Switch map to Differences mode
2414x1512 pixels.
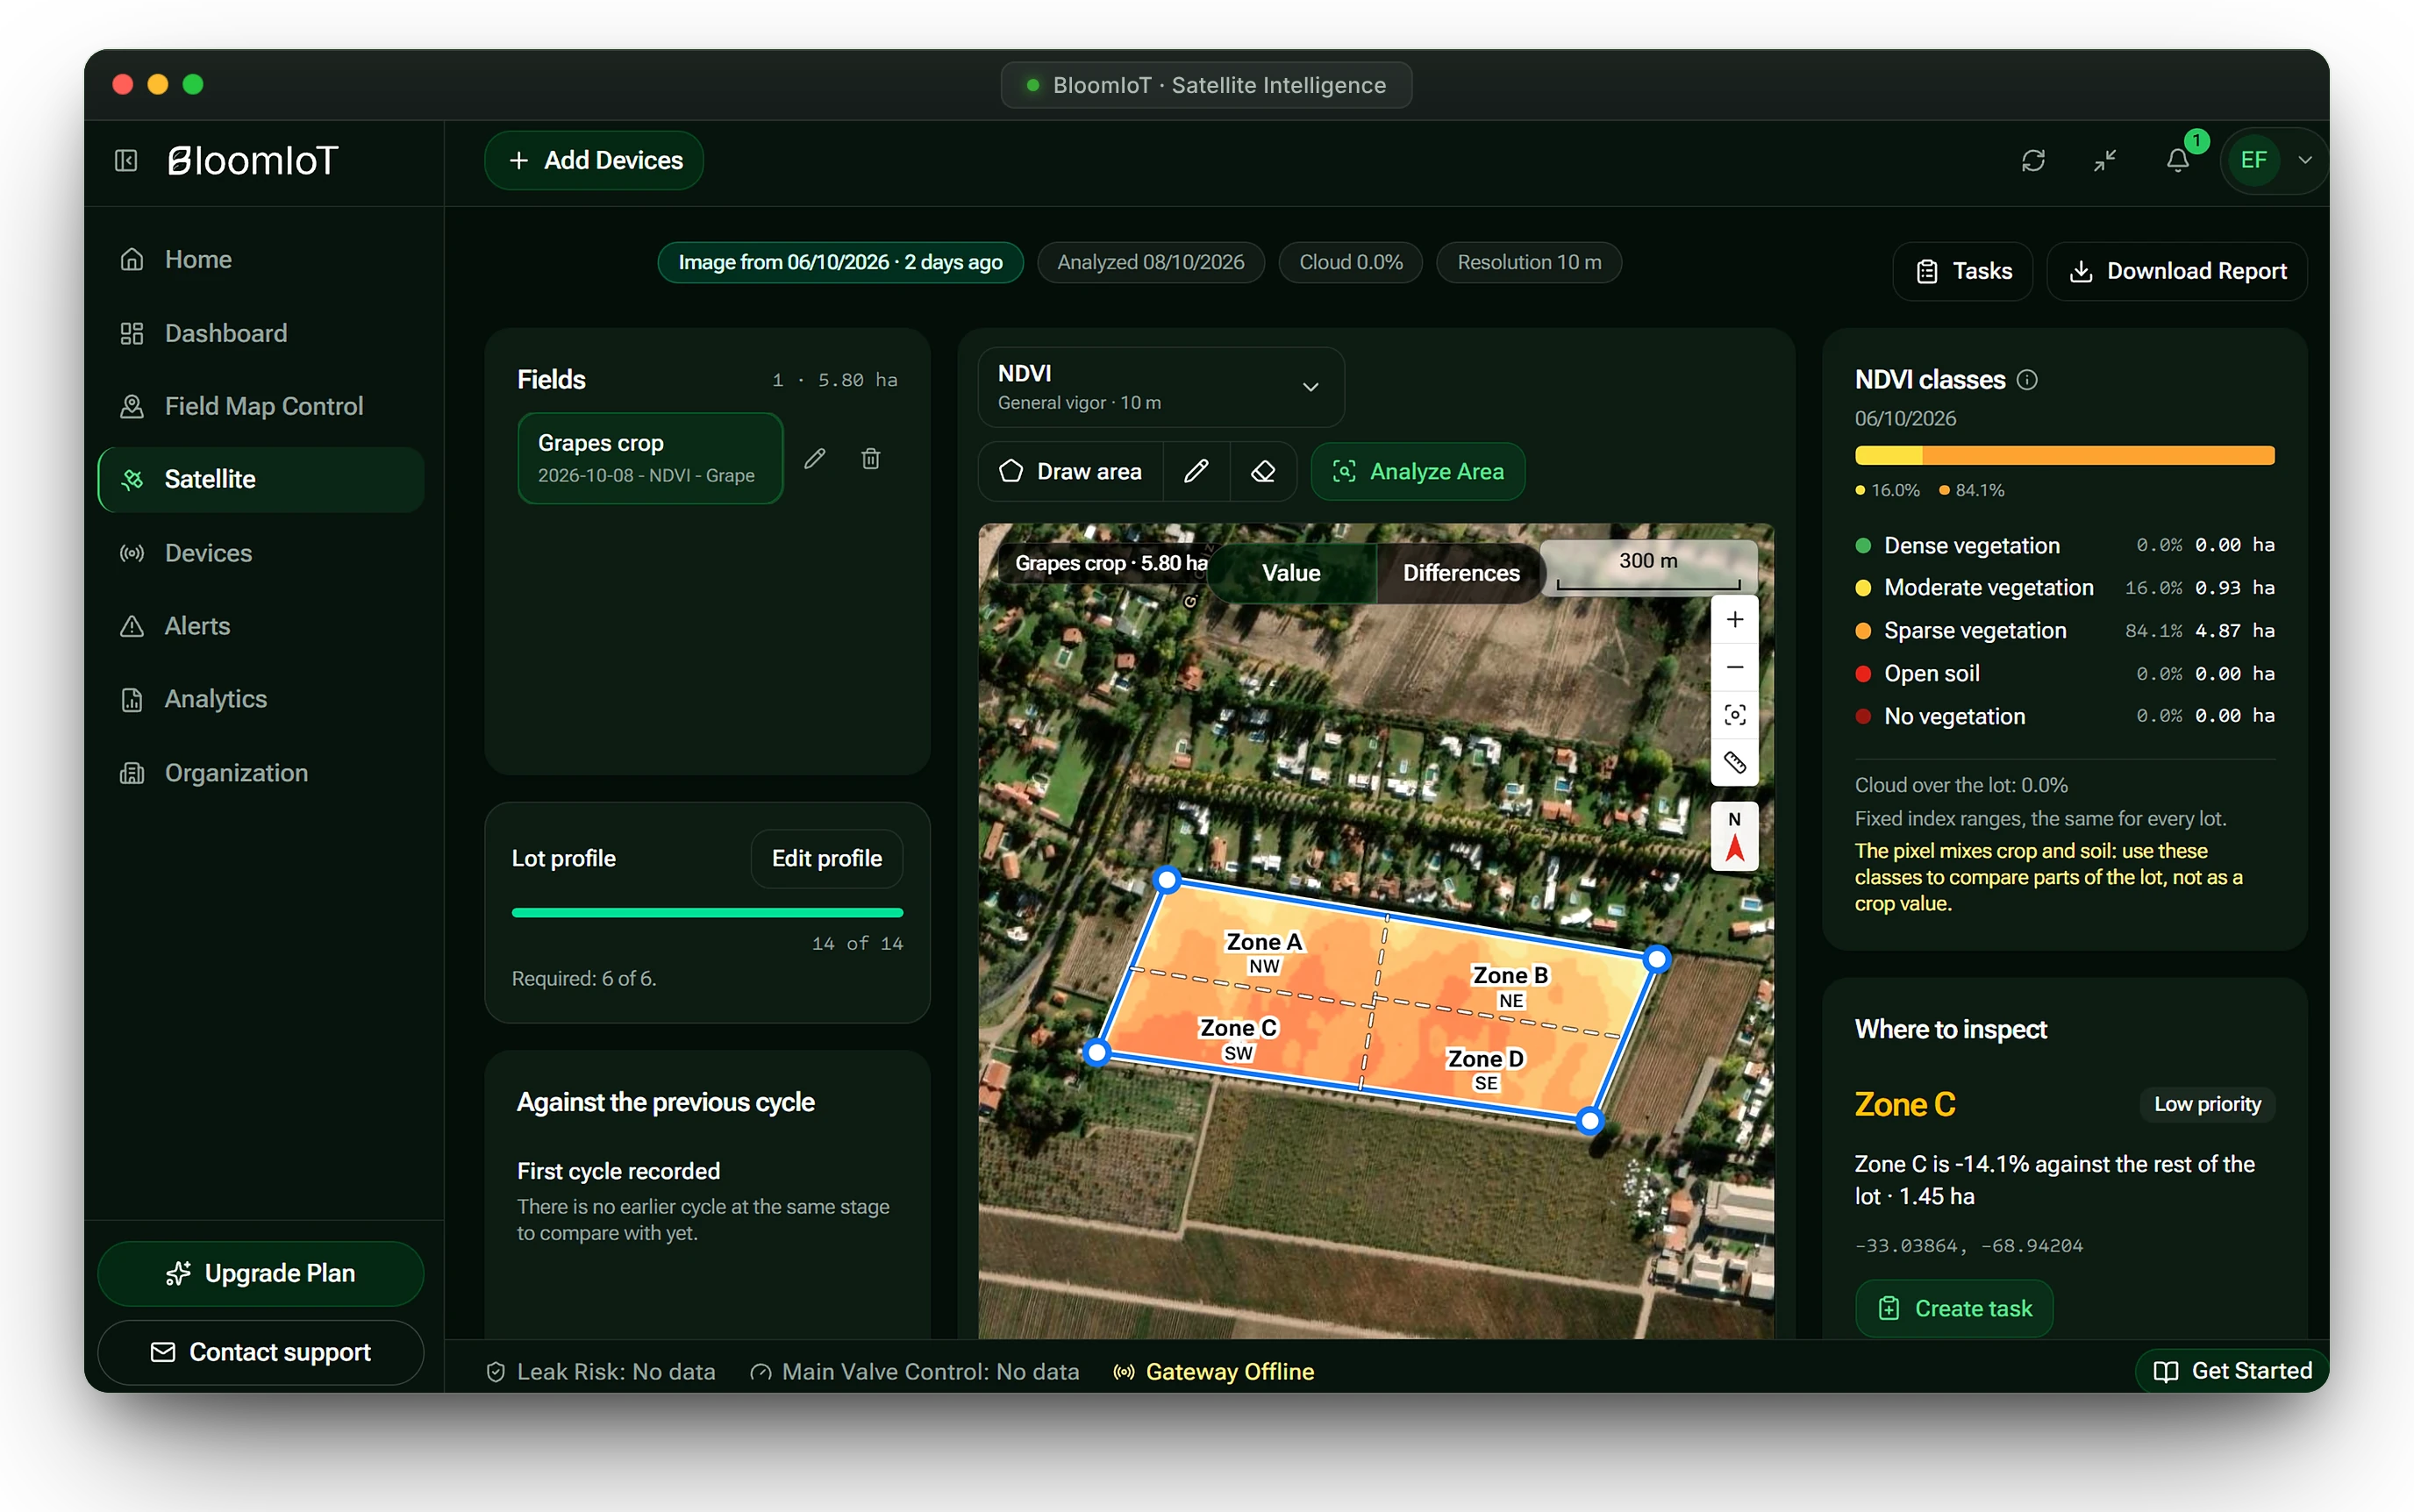[1461, 573]
